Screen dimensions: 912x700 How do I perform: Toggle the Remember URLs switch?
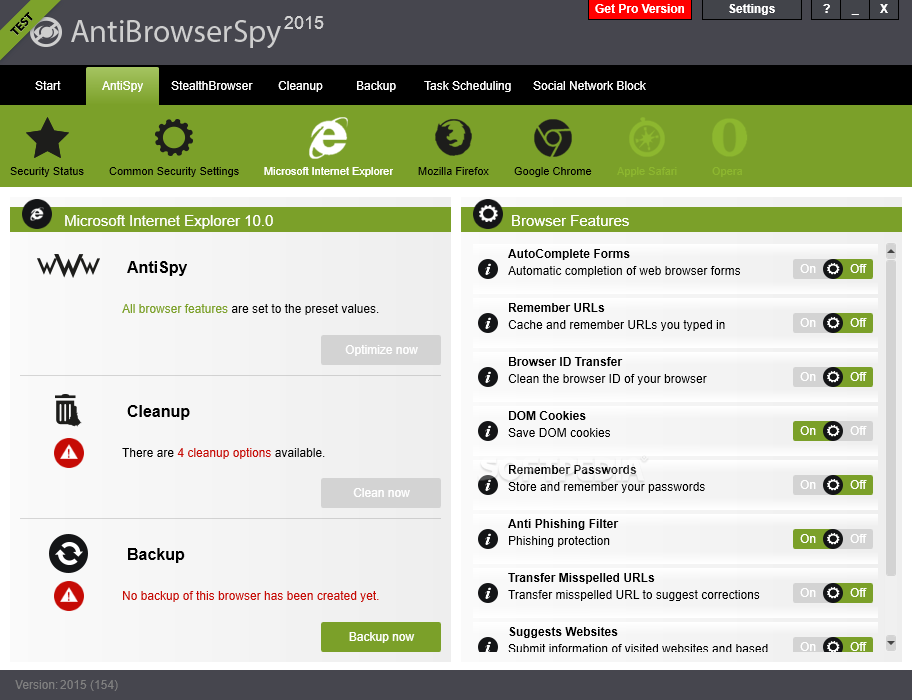[833, 323]
